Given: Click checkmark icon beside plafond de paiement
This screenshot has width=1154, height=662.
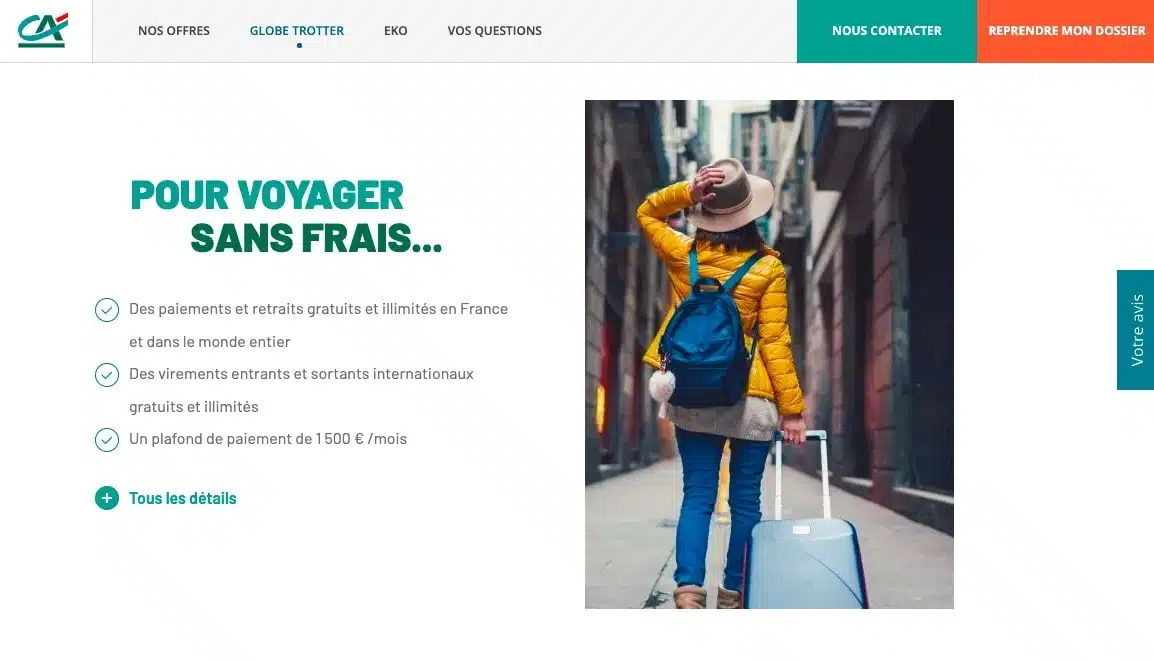Looking at the screenshot, I should click(x=107, y=440).
